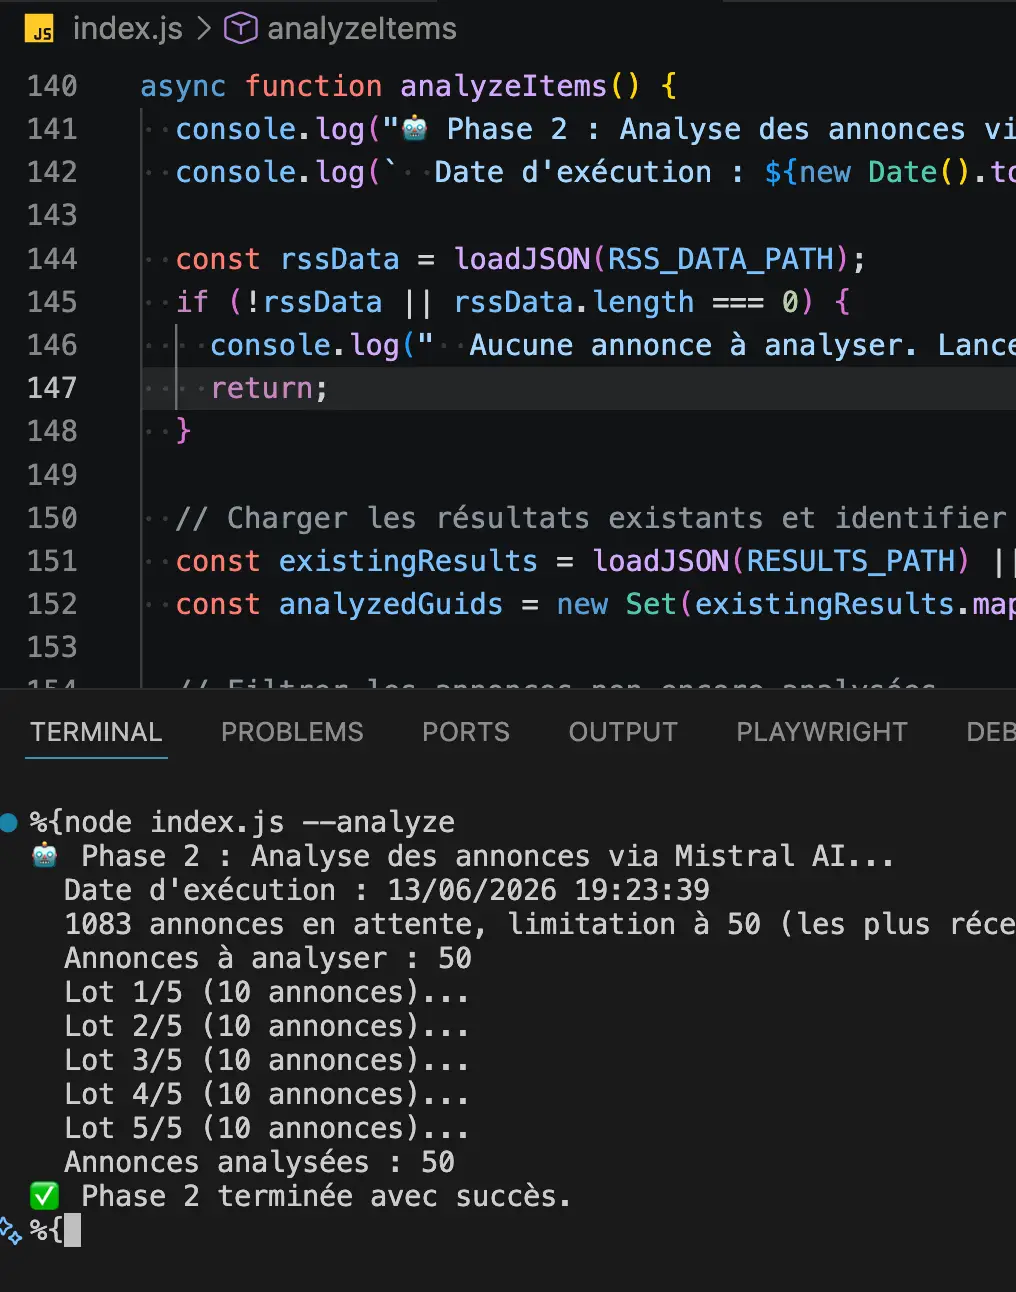Click the analyzeItems symbol cube icon
Image resolution: width=1016 pixels, height=1292 pixels.
tap(240, 29)
